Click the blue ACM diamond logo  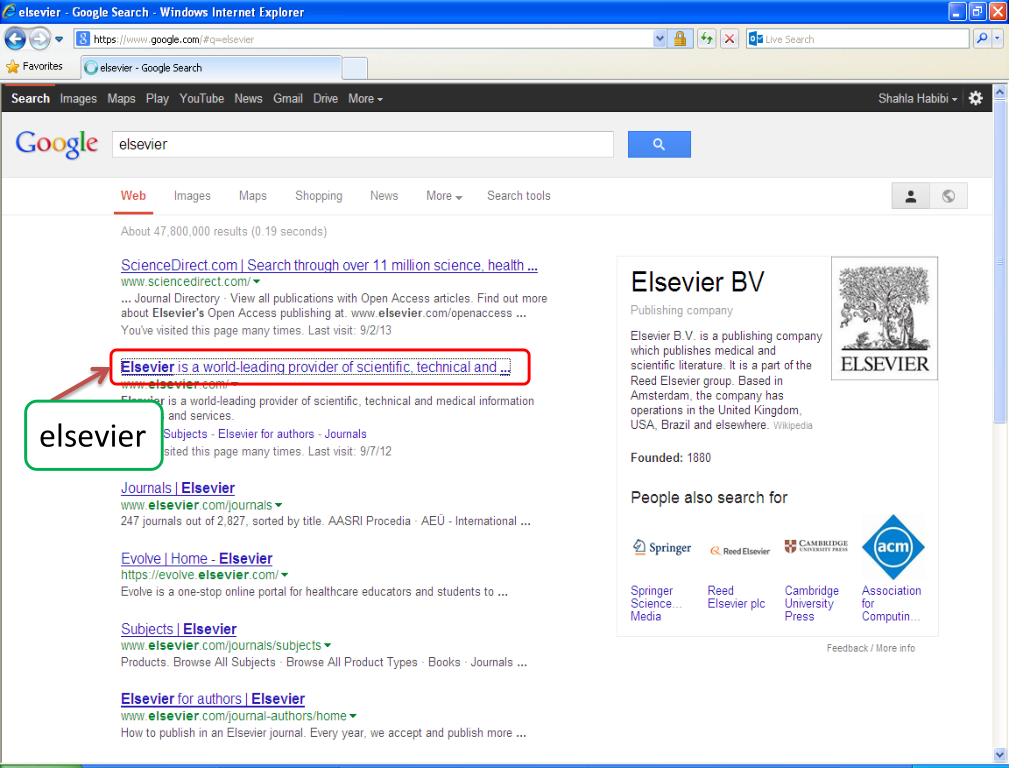tap(893, 547)
